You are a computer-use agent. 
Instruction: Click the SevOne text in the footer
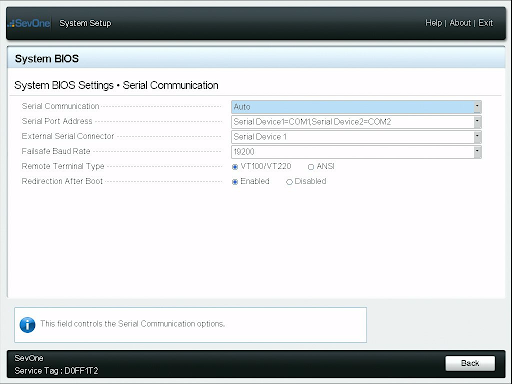29,358
